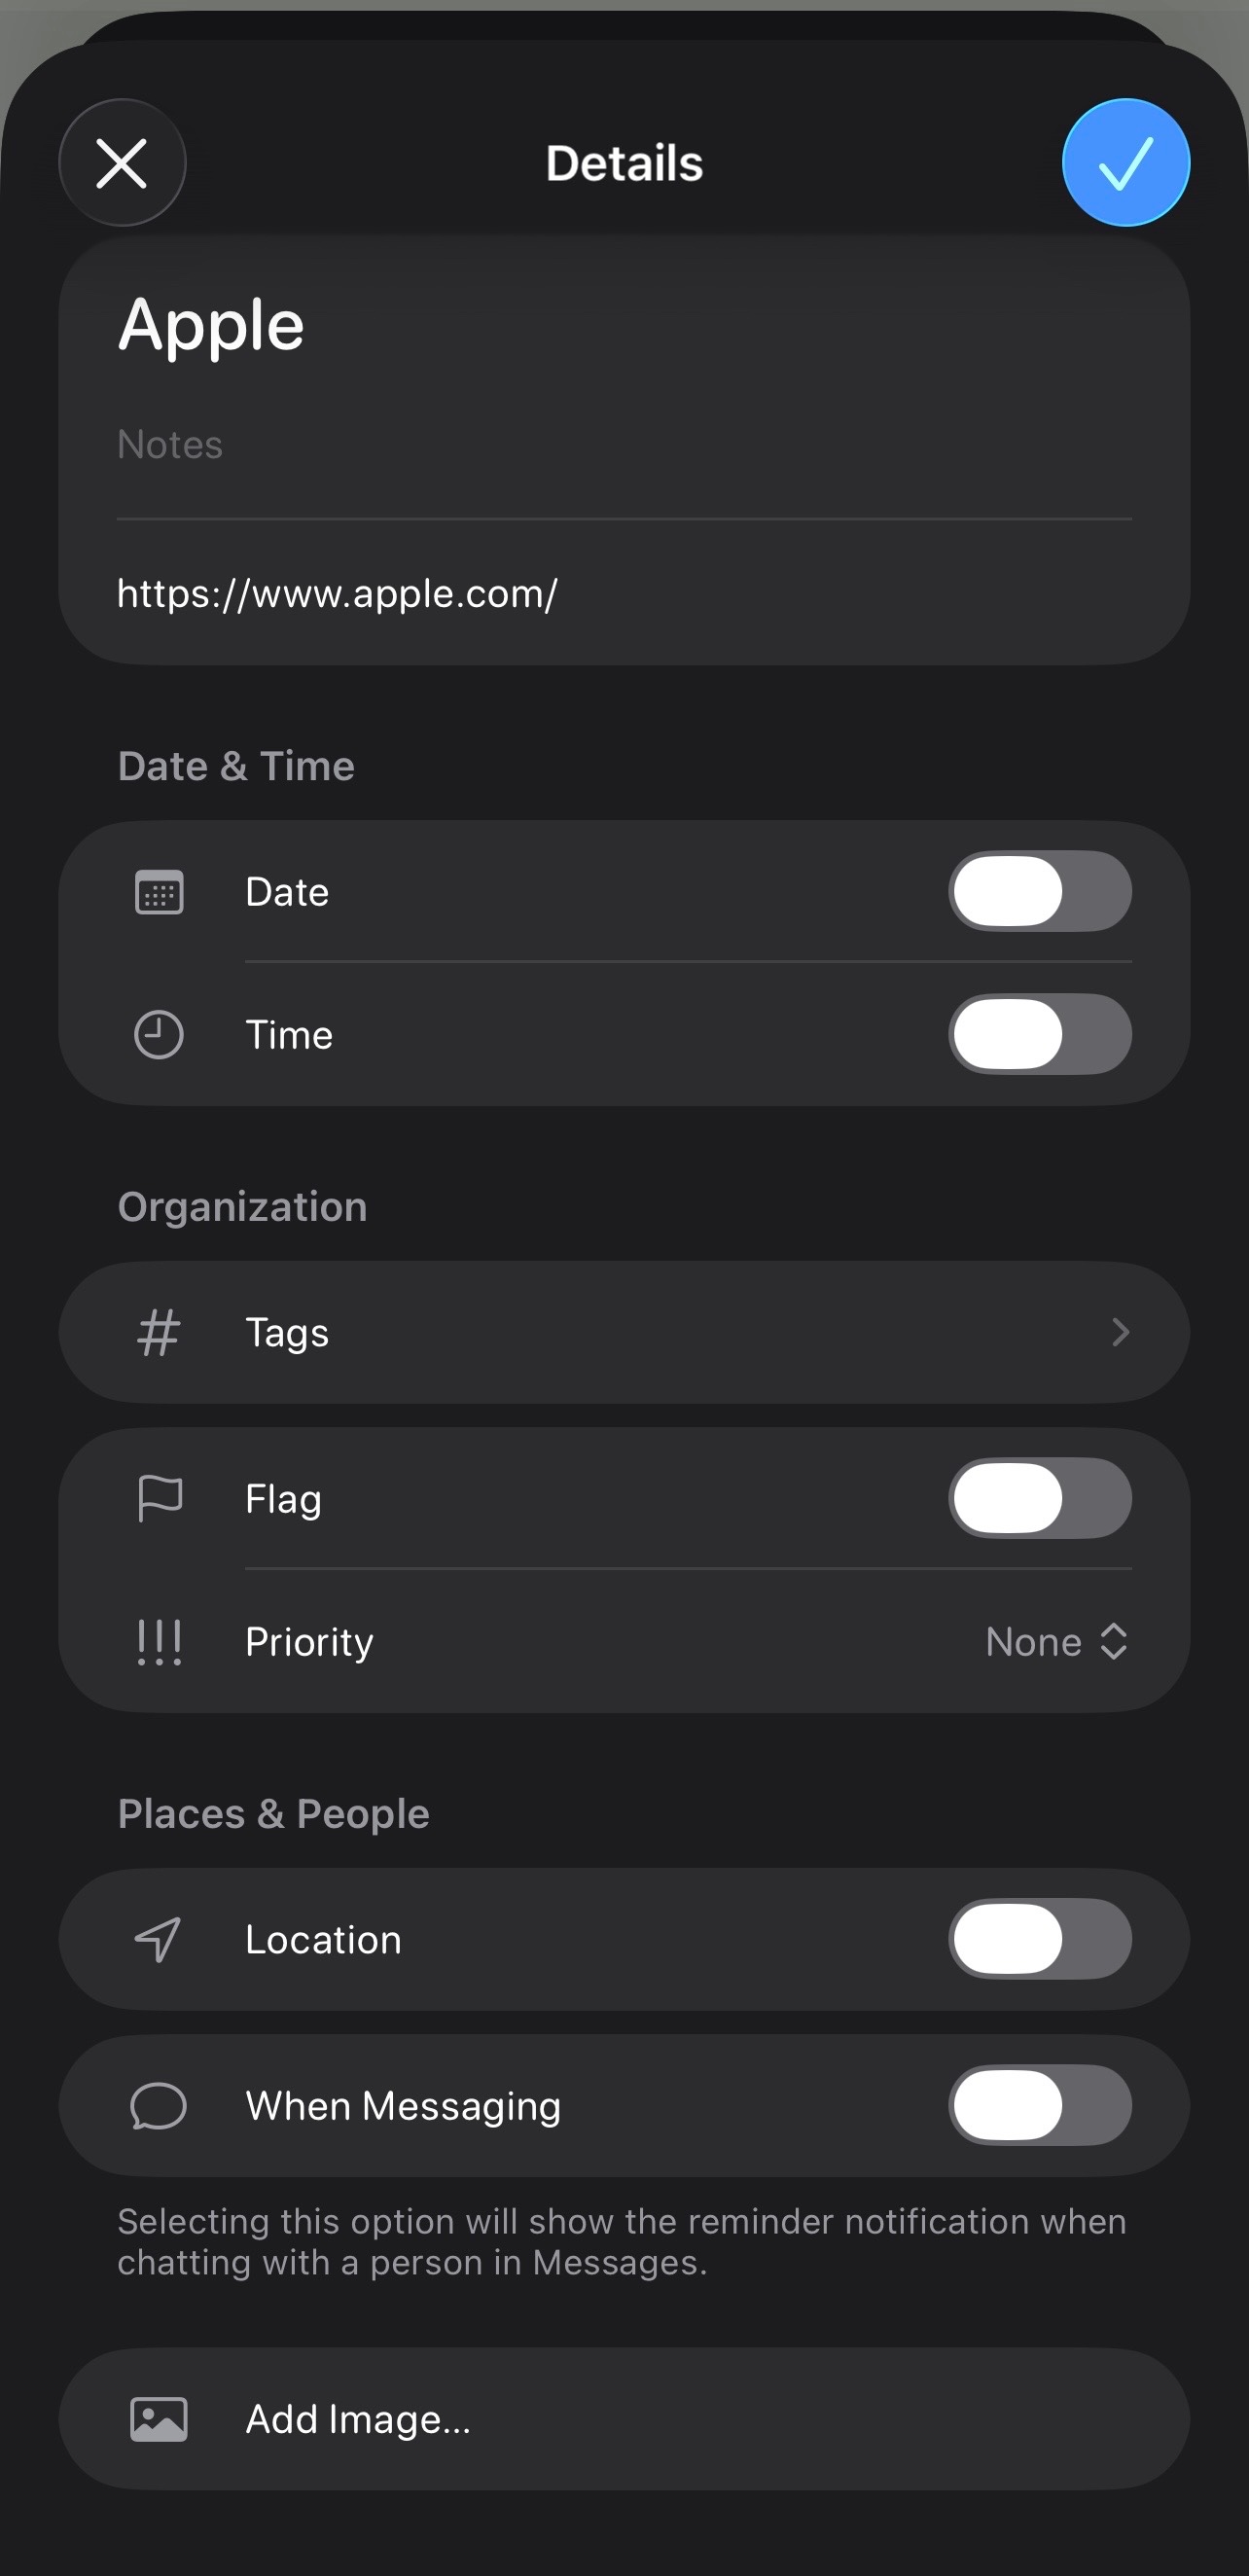Image resolution: width=1249 pixels, height=2576 pixels.
Task: Tap the hashtag icon for Tags
Action: pyautogui.click(x=159, y=1332)
